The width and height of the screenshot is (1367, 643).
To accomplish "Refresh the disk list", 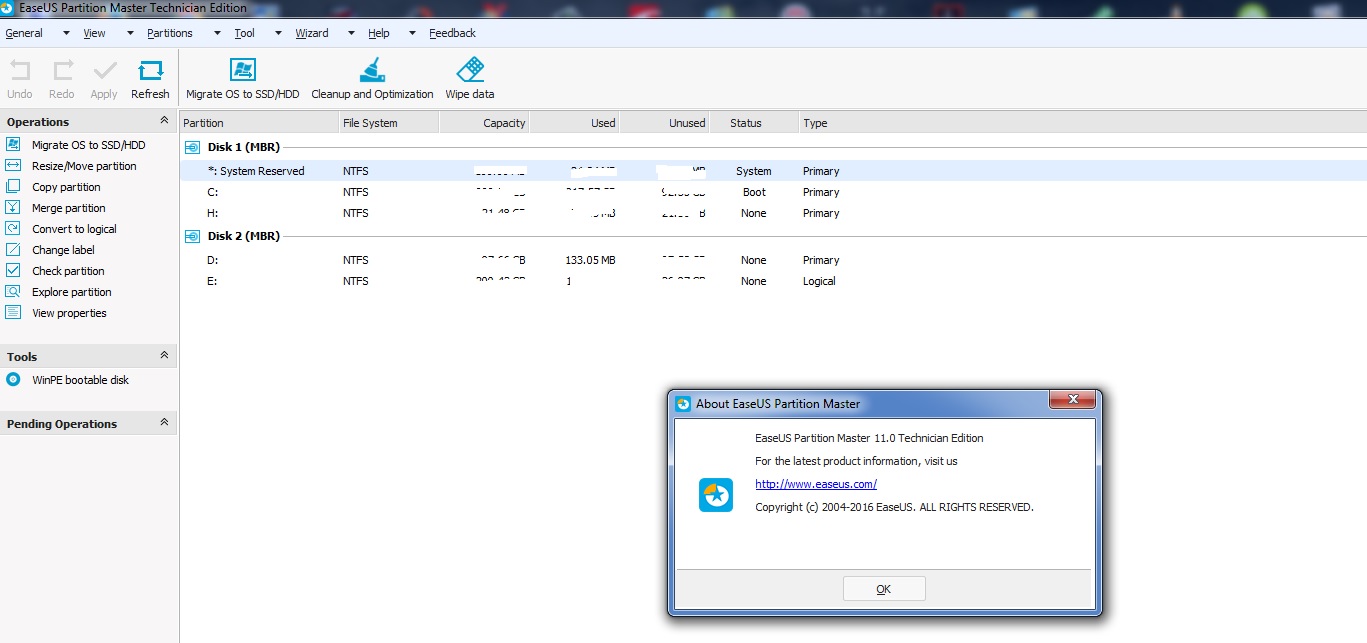I will (150, 78).
